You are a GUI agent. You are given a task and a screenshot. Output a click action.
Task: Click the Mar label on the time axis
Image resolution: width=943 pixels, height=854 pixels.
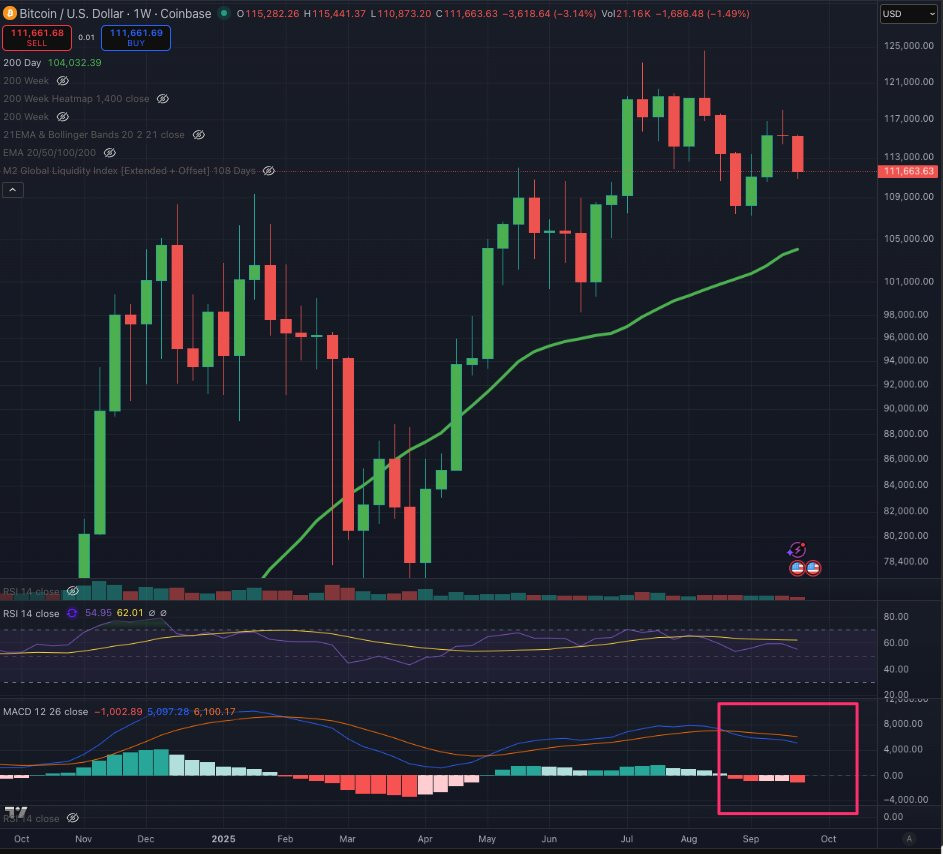(x=348, y=839)
